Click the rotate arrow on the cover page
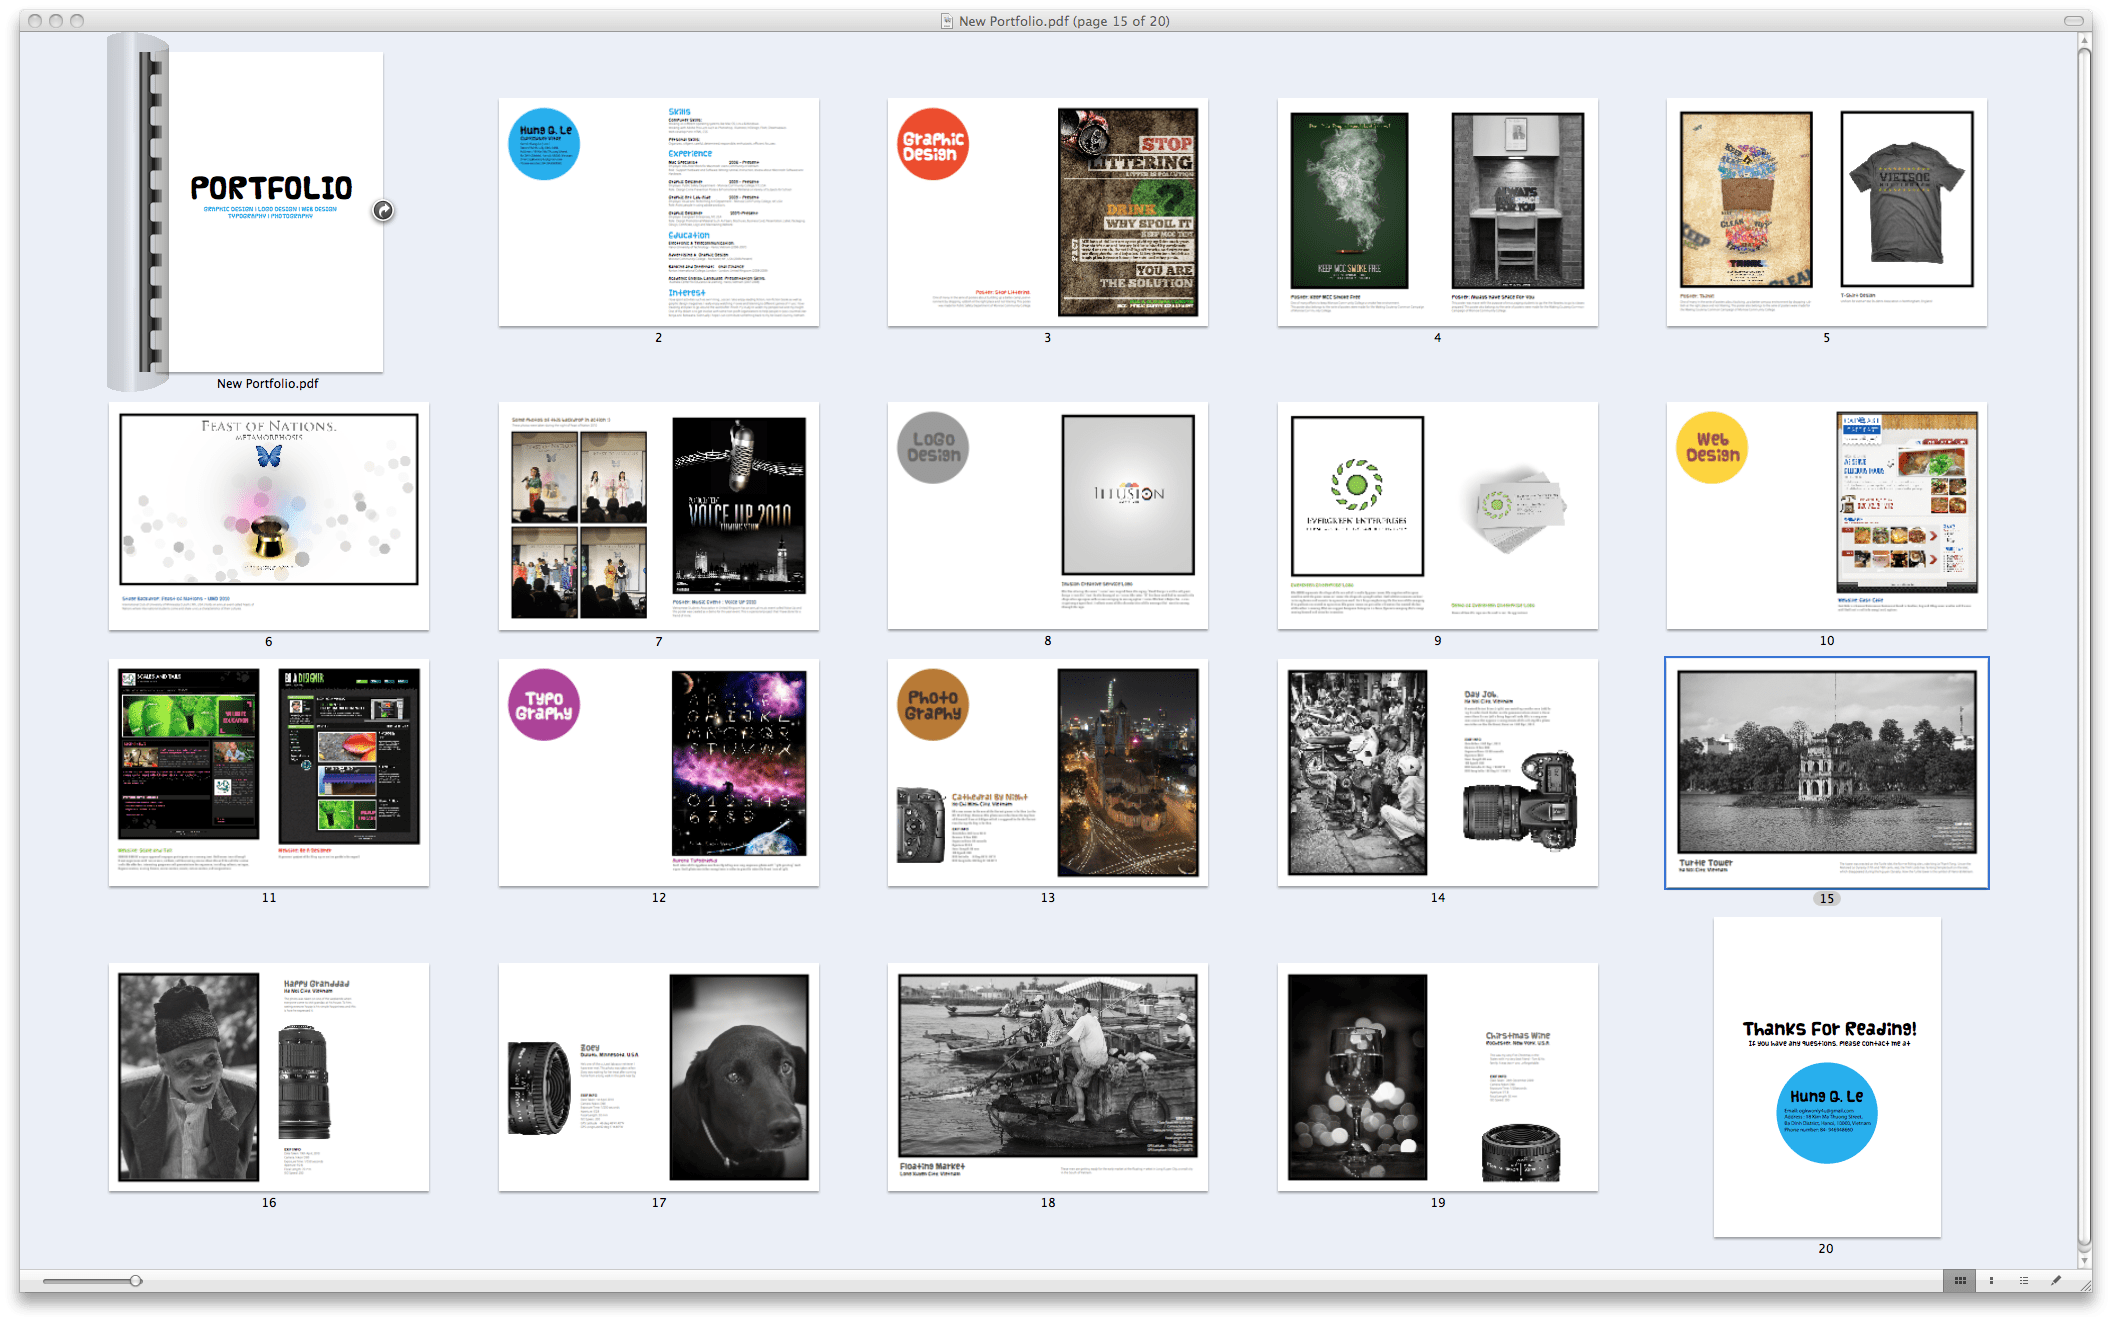 tap(383, 210)
